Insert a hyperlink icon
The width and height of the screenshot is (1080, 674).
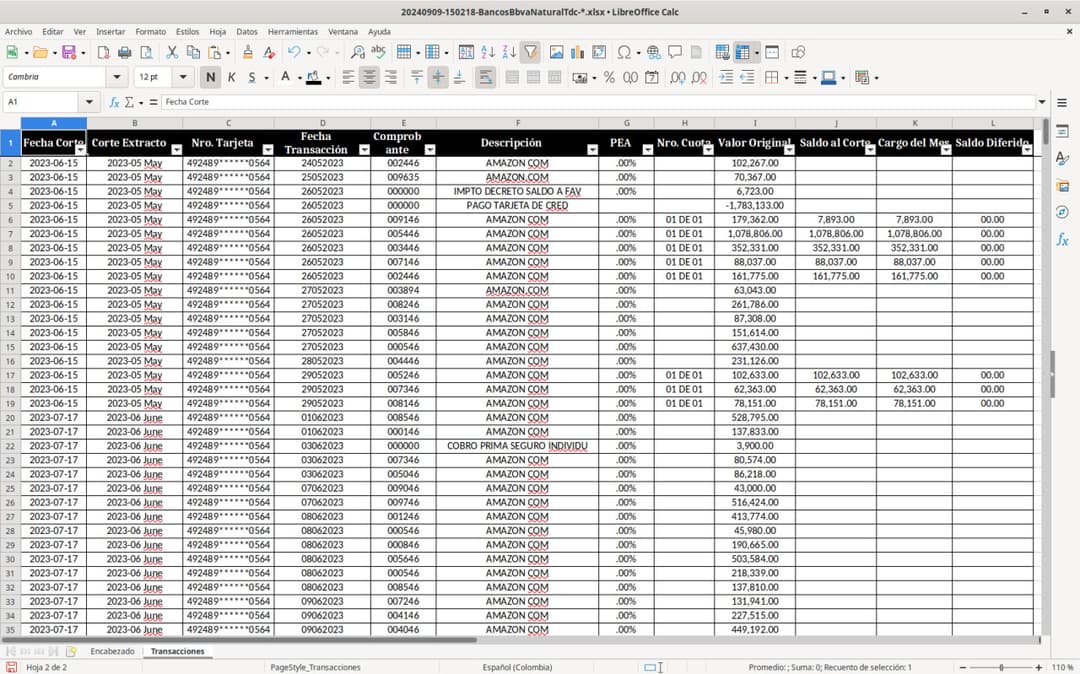point(654,52)
